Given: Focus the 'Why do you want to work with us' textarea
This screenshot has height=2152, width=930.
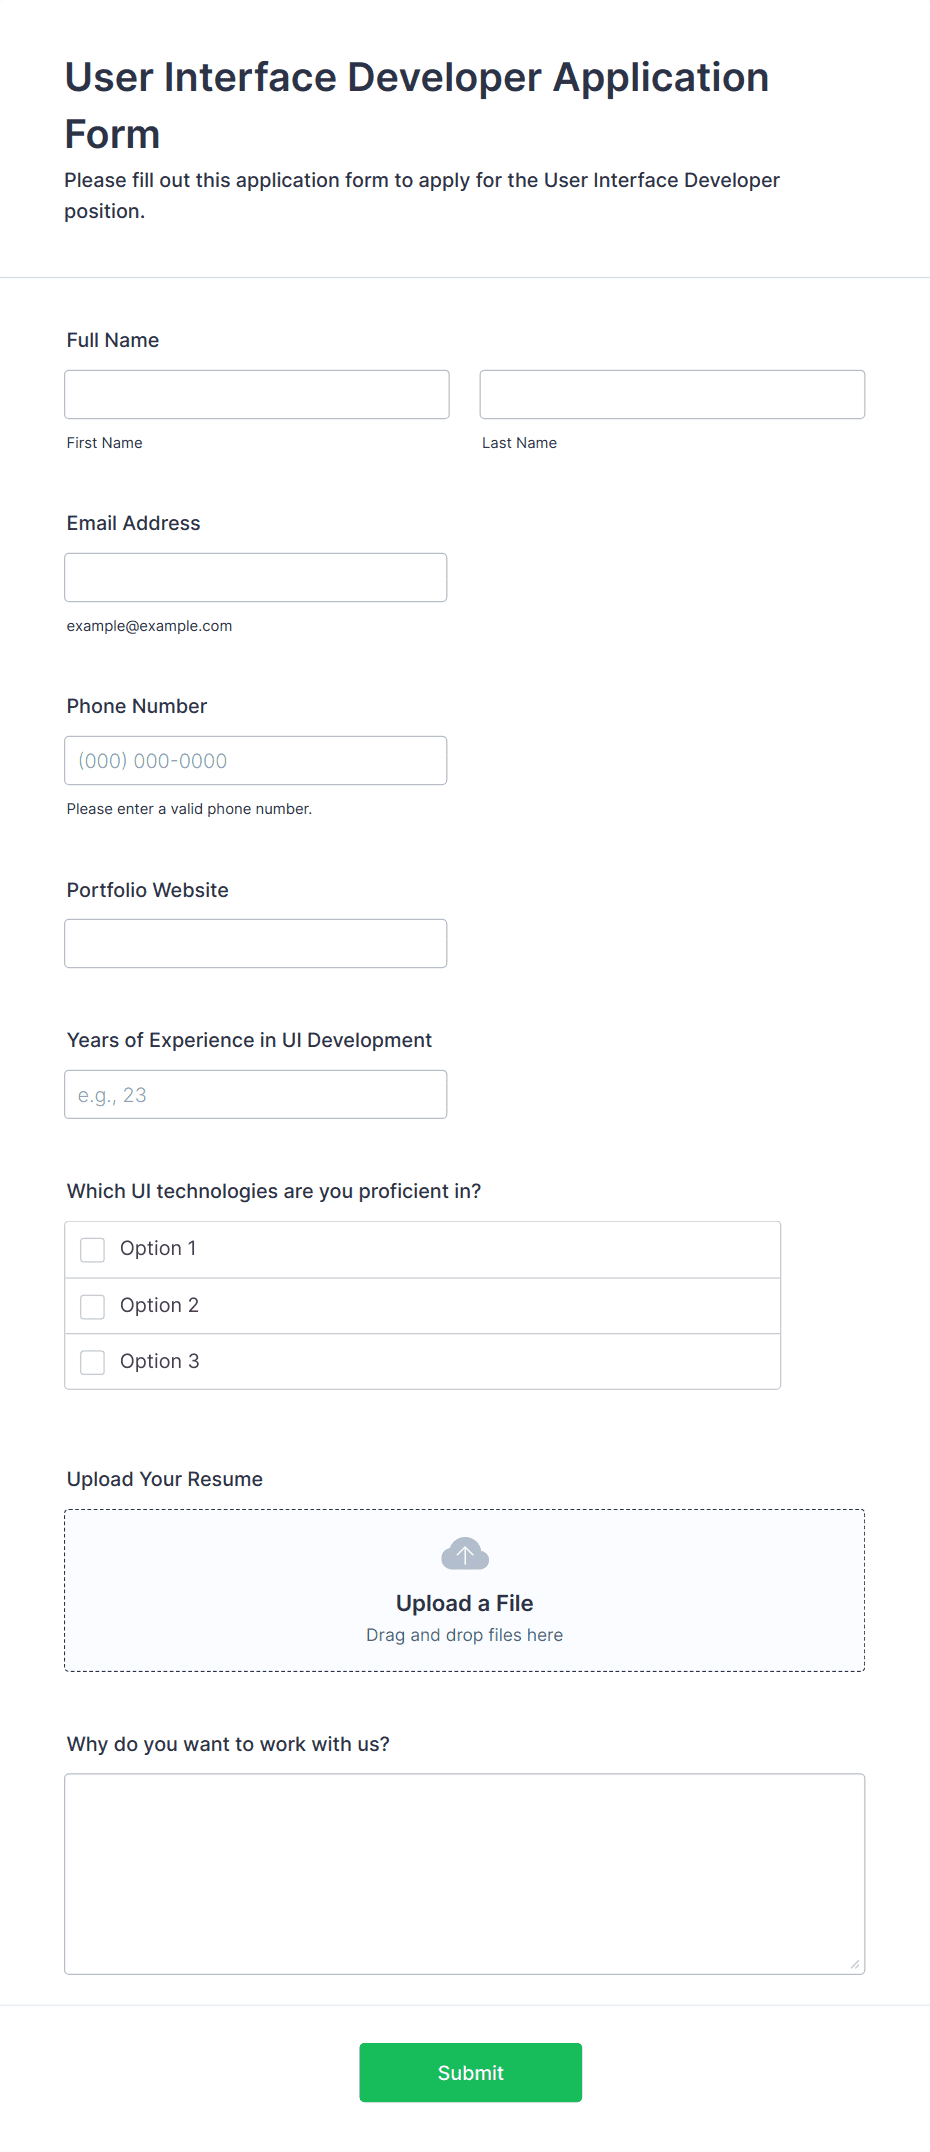Looking at the screenshot, I should coord(465,1874).
